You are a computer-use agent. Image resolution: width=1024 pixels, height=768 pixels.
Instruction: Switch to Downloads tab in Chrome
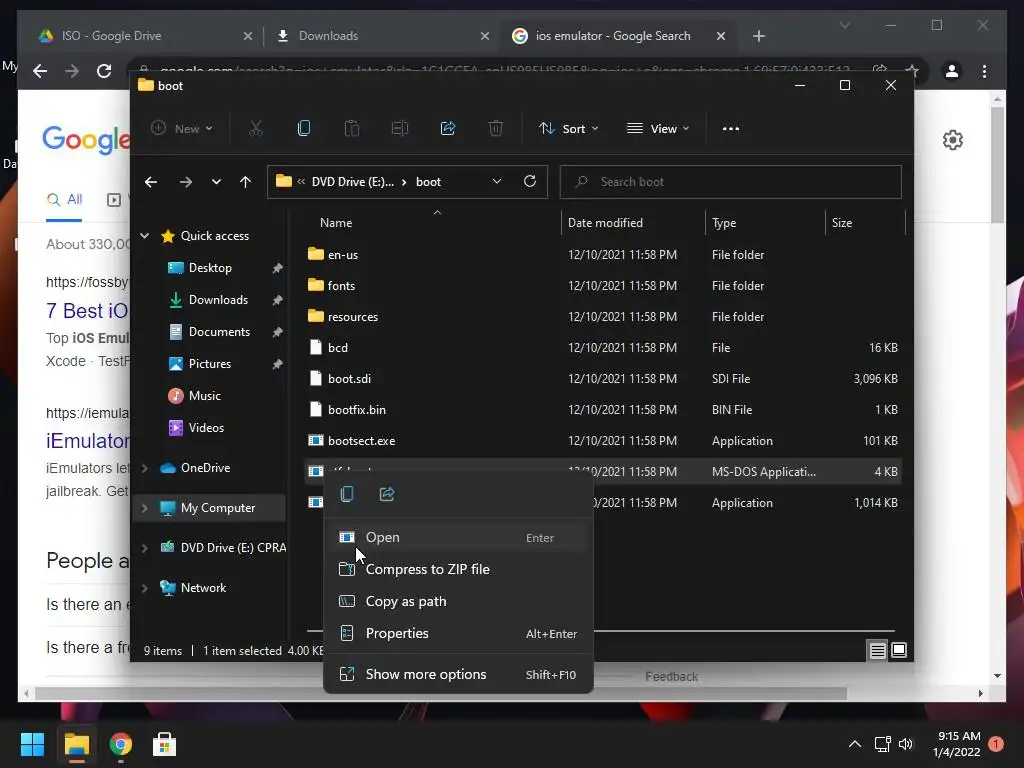click(383, 36)
